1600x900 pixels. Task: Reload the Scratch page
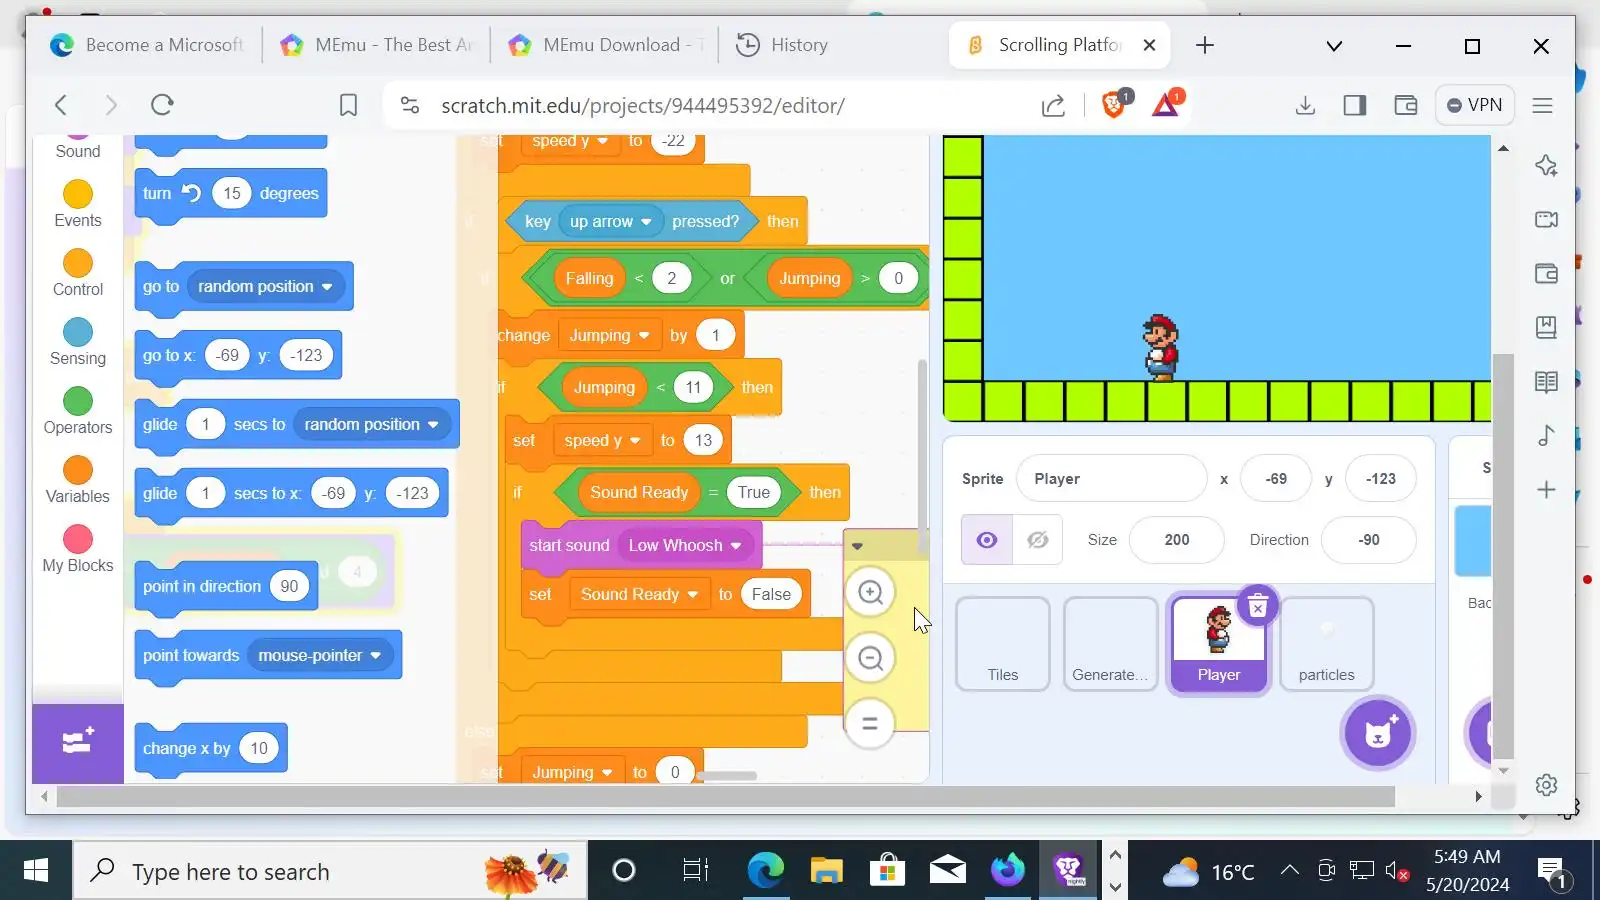pyautogui.click(x=162, y=105)
